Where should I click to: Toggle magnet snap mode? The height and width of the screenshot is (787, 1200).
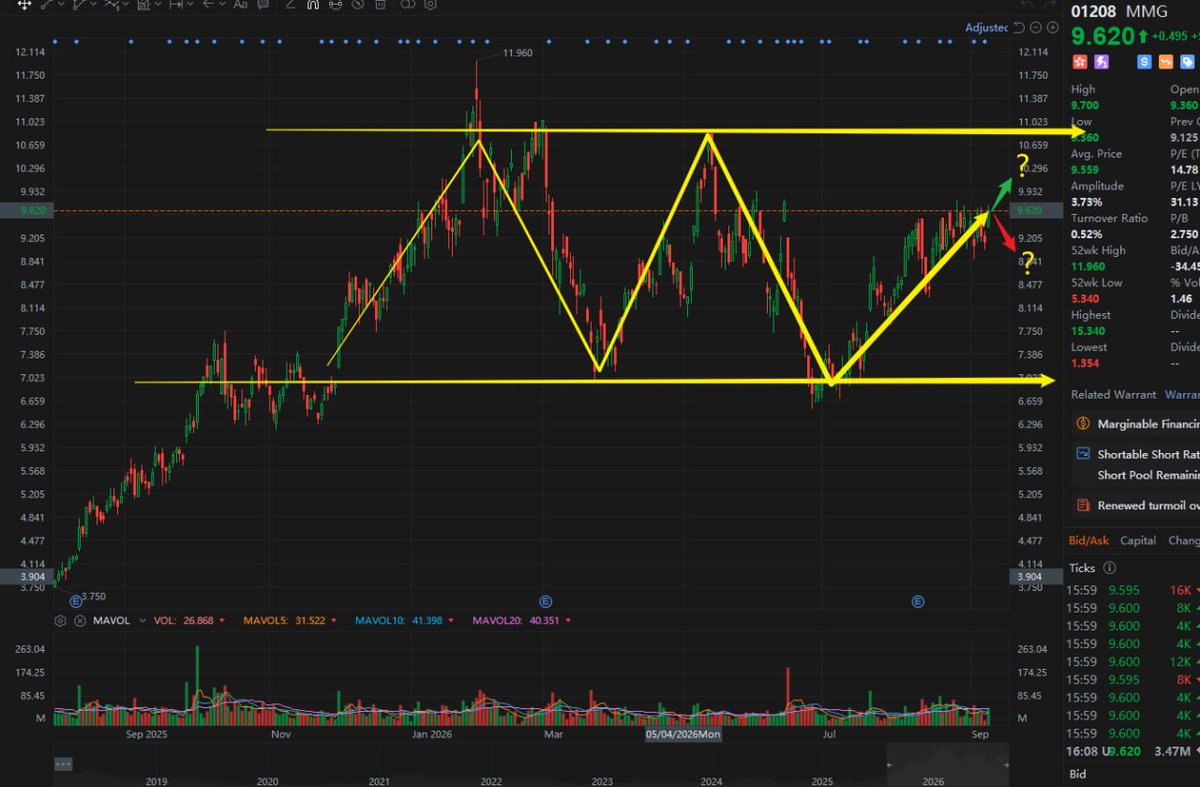312,4
